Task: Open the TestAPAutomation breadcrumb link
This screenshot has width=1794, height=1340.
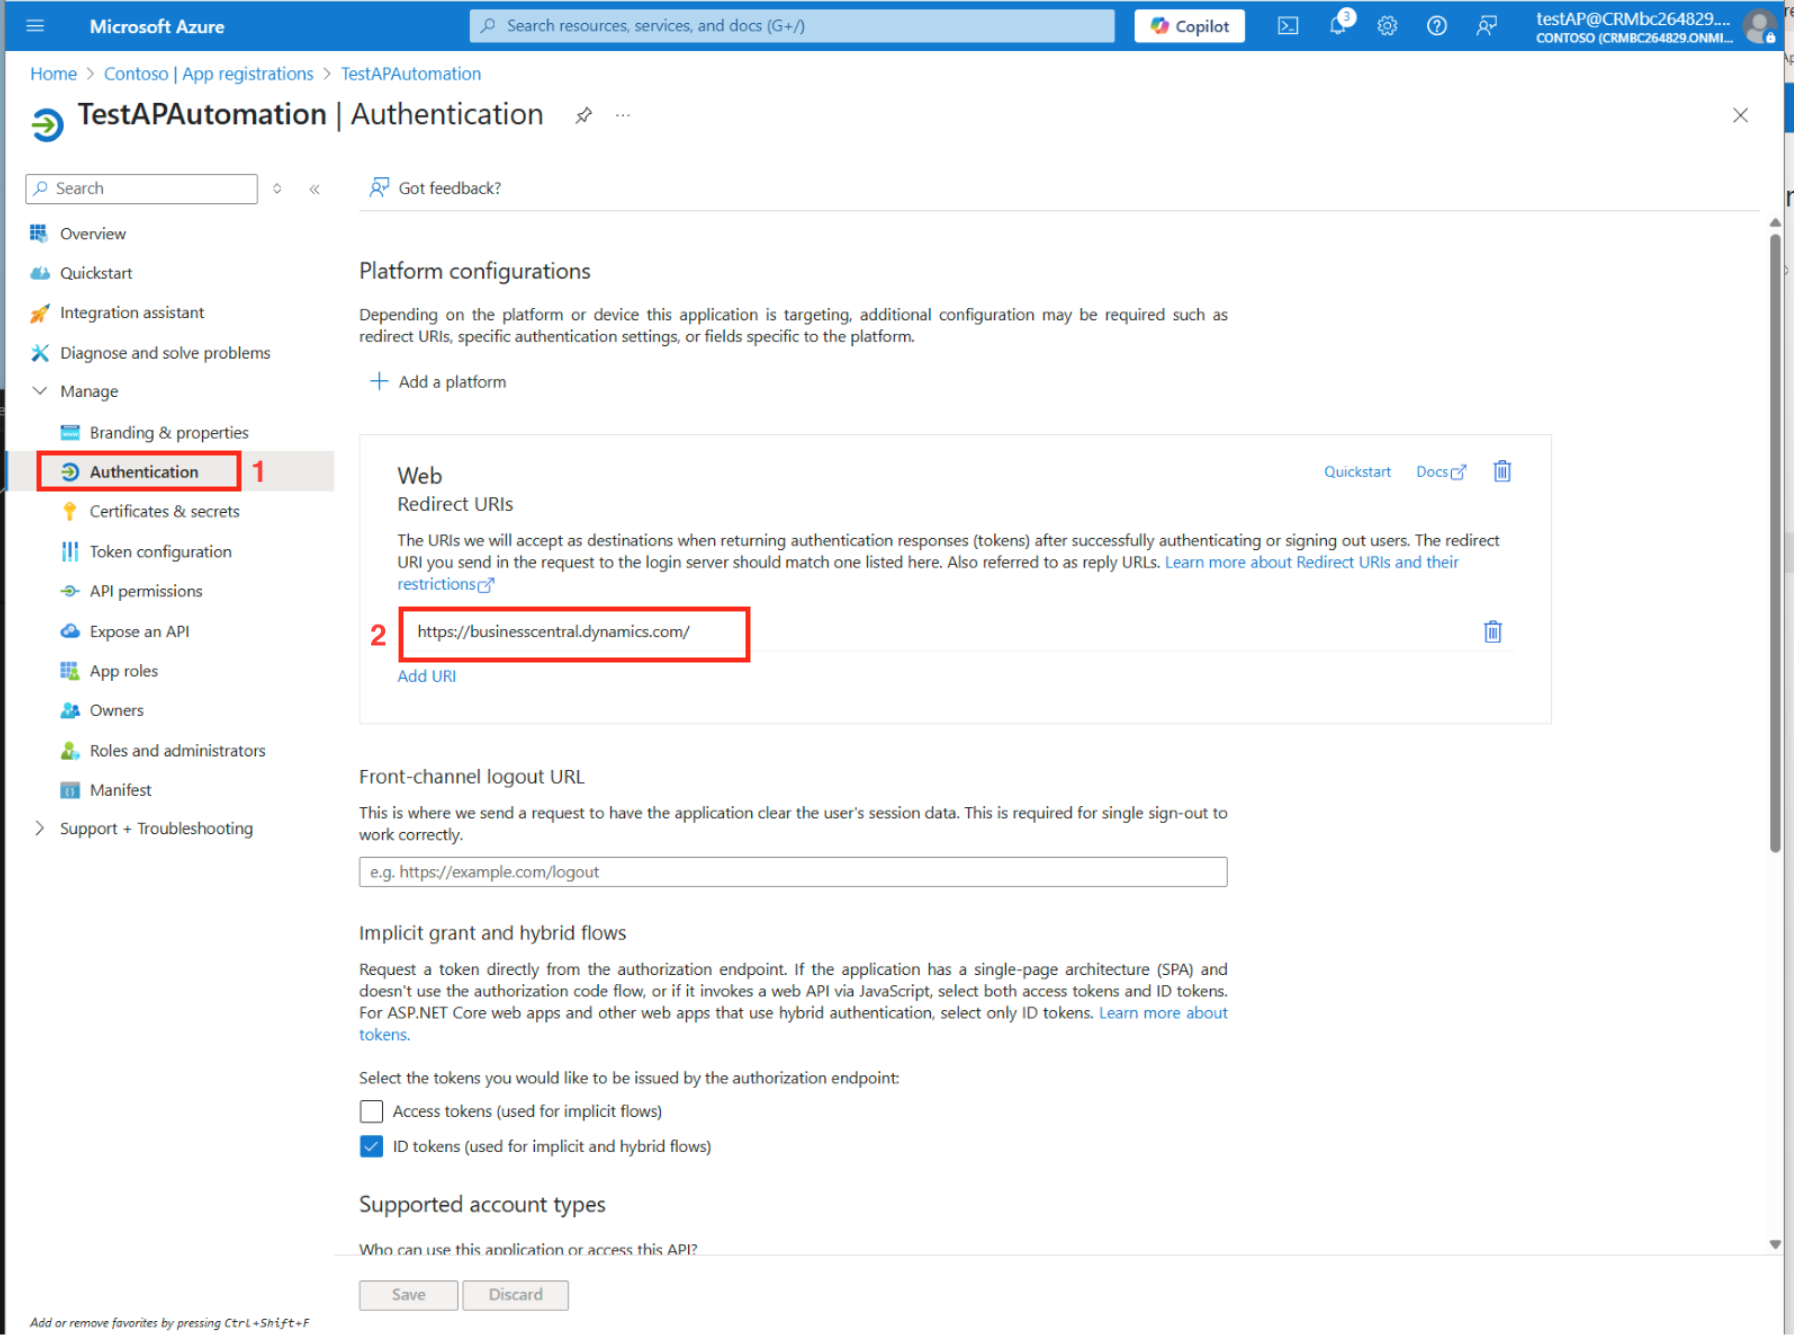Action: [411, 74]
